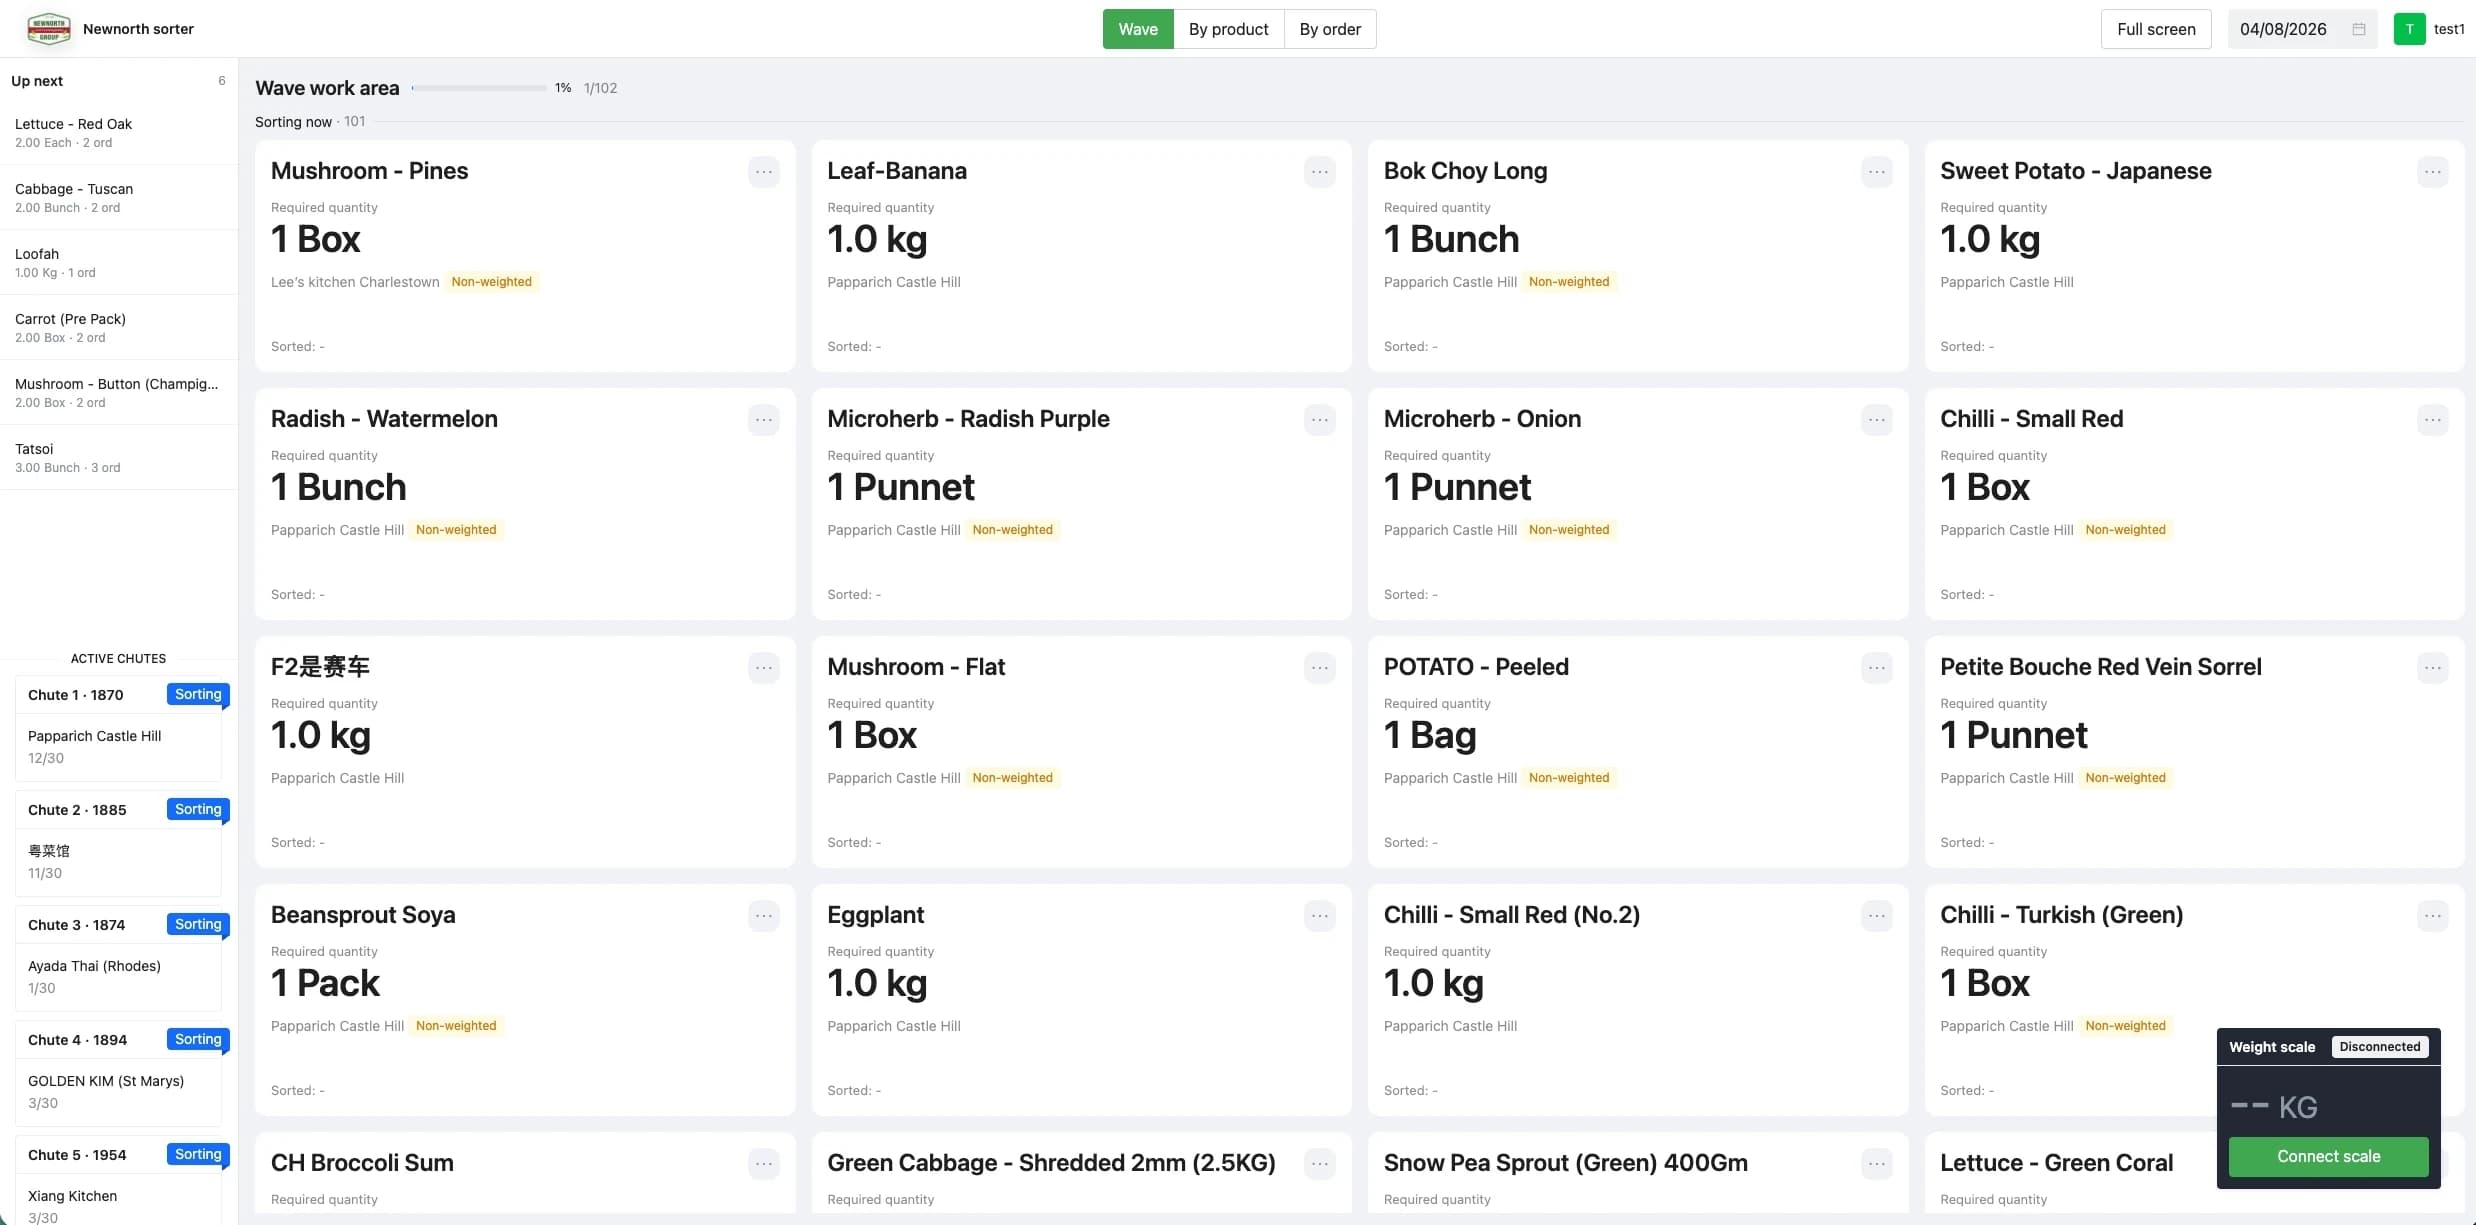Open the F2是赛车 card ellipsis menu
The image size is (2476, 1225).
[x=764, y=668]
